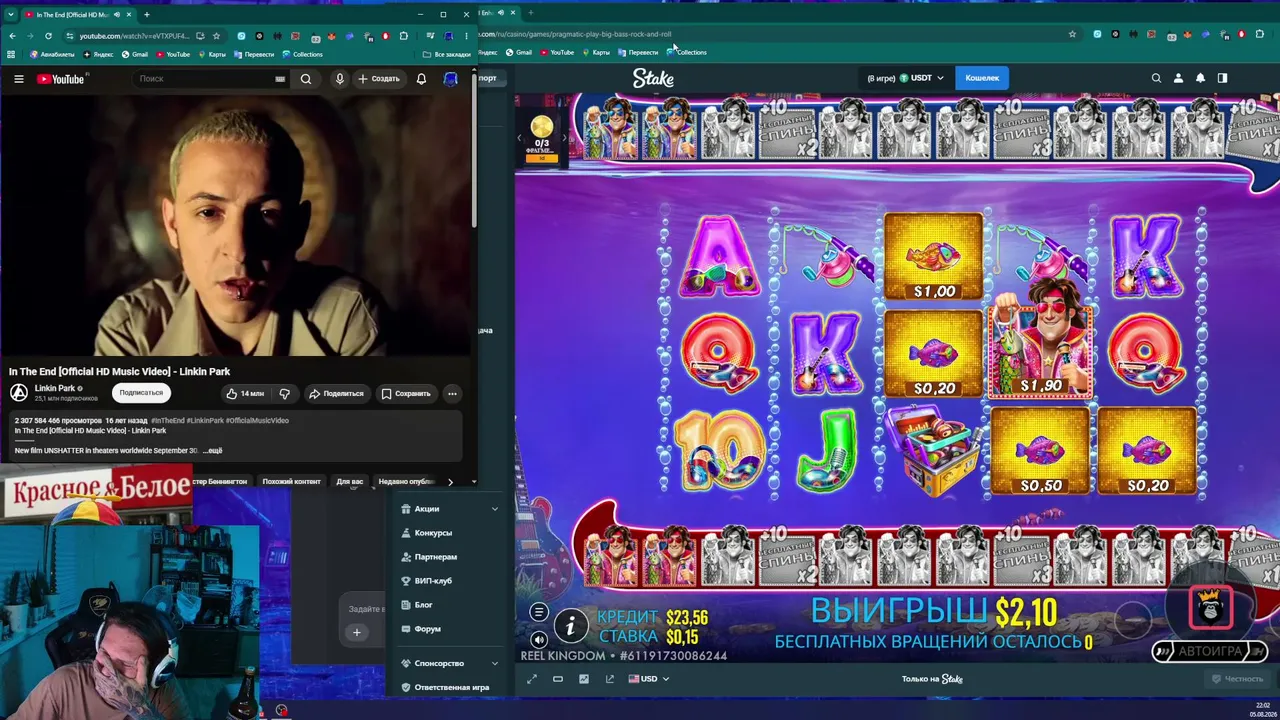Bookmark the YouTube page with star
Screen dimensions: 1280x720
pyautogui.click(x=216, y=36)
